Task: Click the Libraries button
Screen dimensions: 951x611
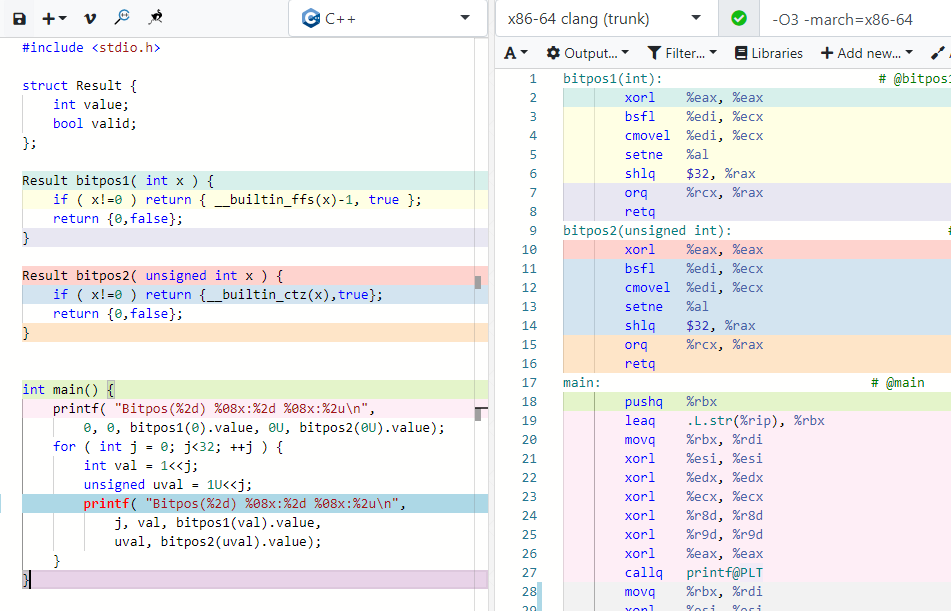Action: click(x=768, y=53)
